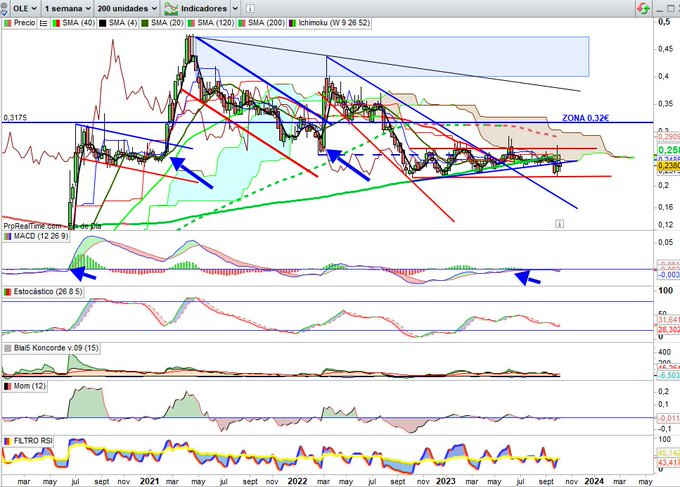Screen dimensions: 680x487
Task: Click the dark green SMA (20) icon
Action: pos(145,23)
